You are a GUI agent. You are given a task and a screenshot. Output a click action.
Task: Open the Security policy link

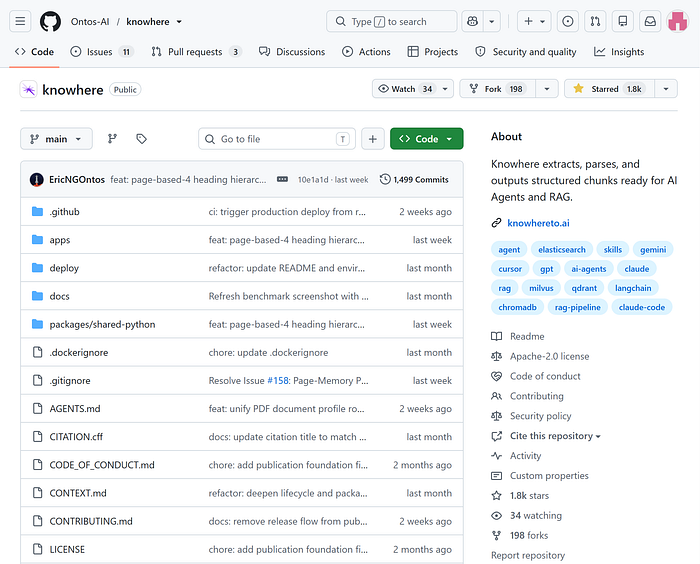[541, 416]
